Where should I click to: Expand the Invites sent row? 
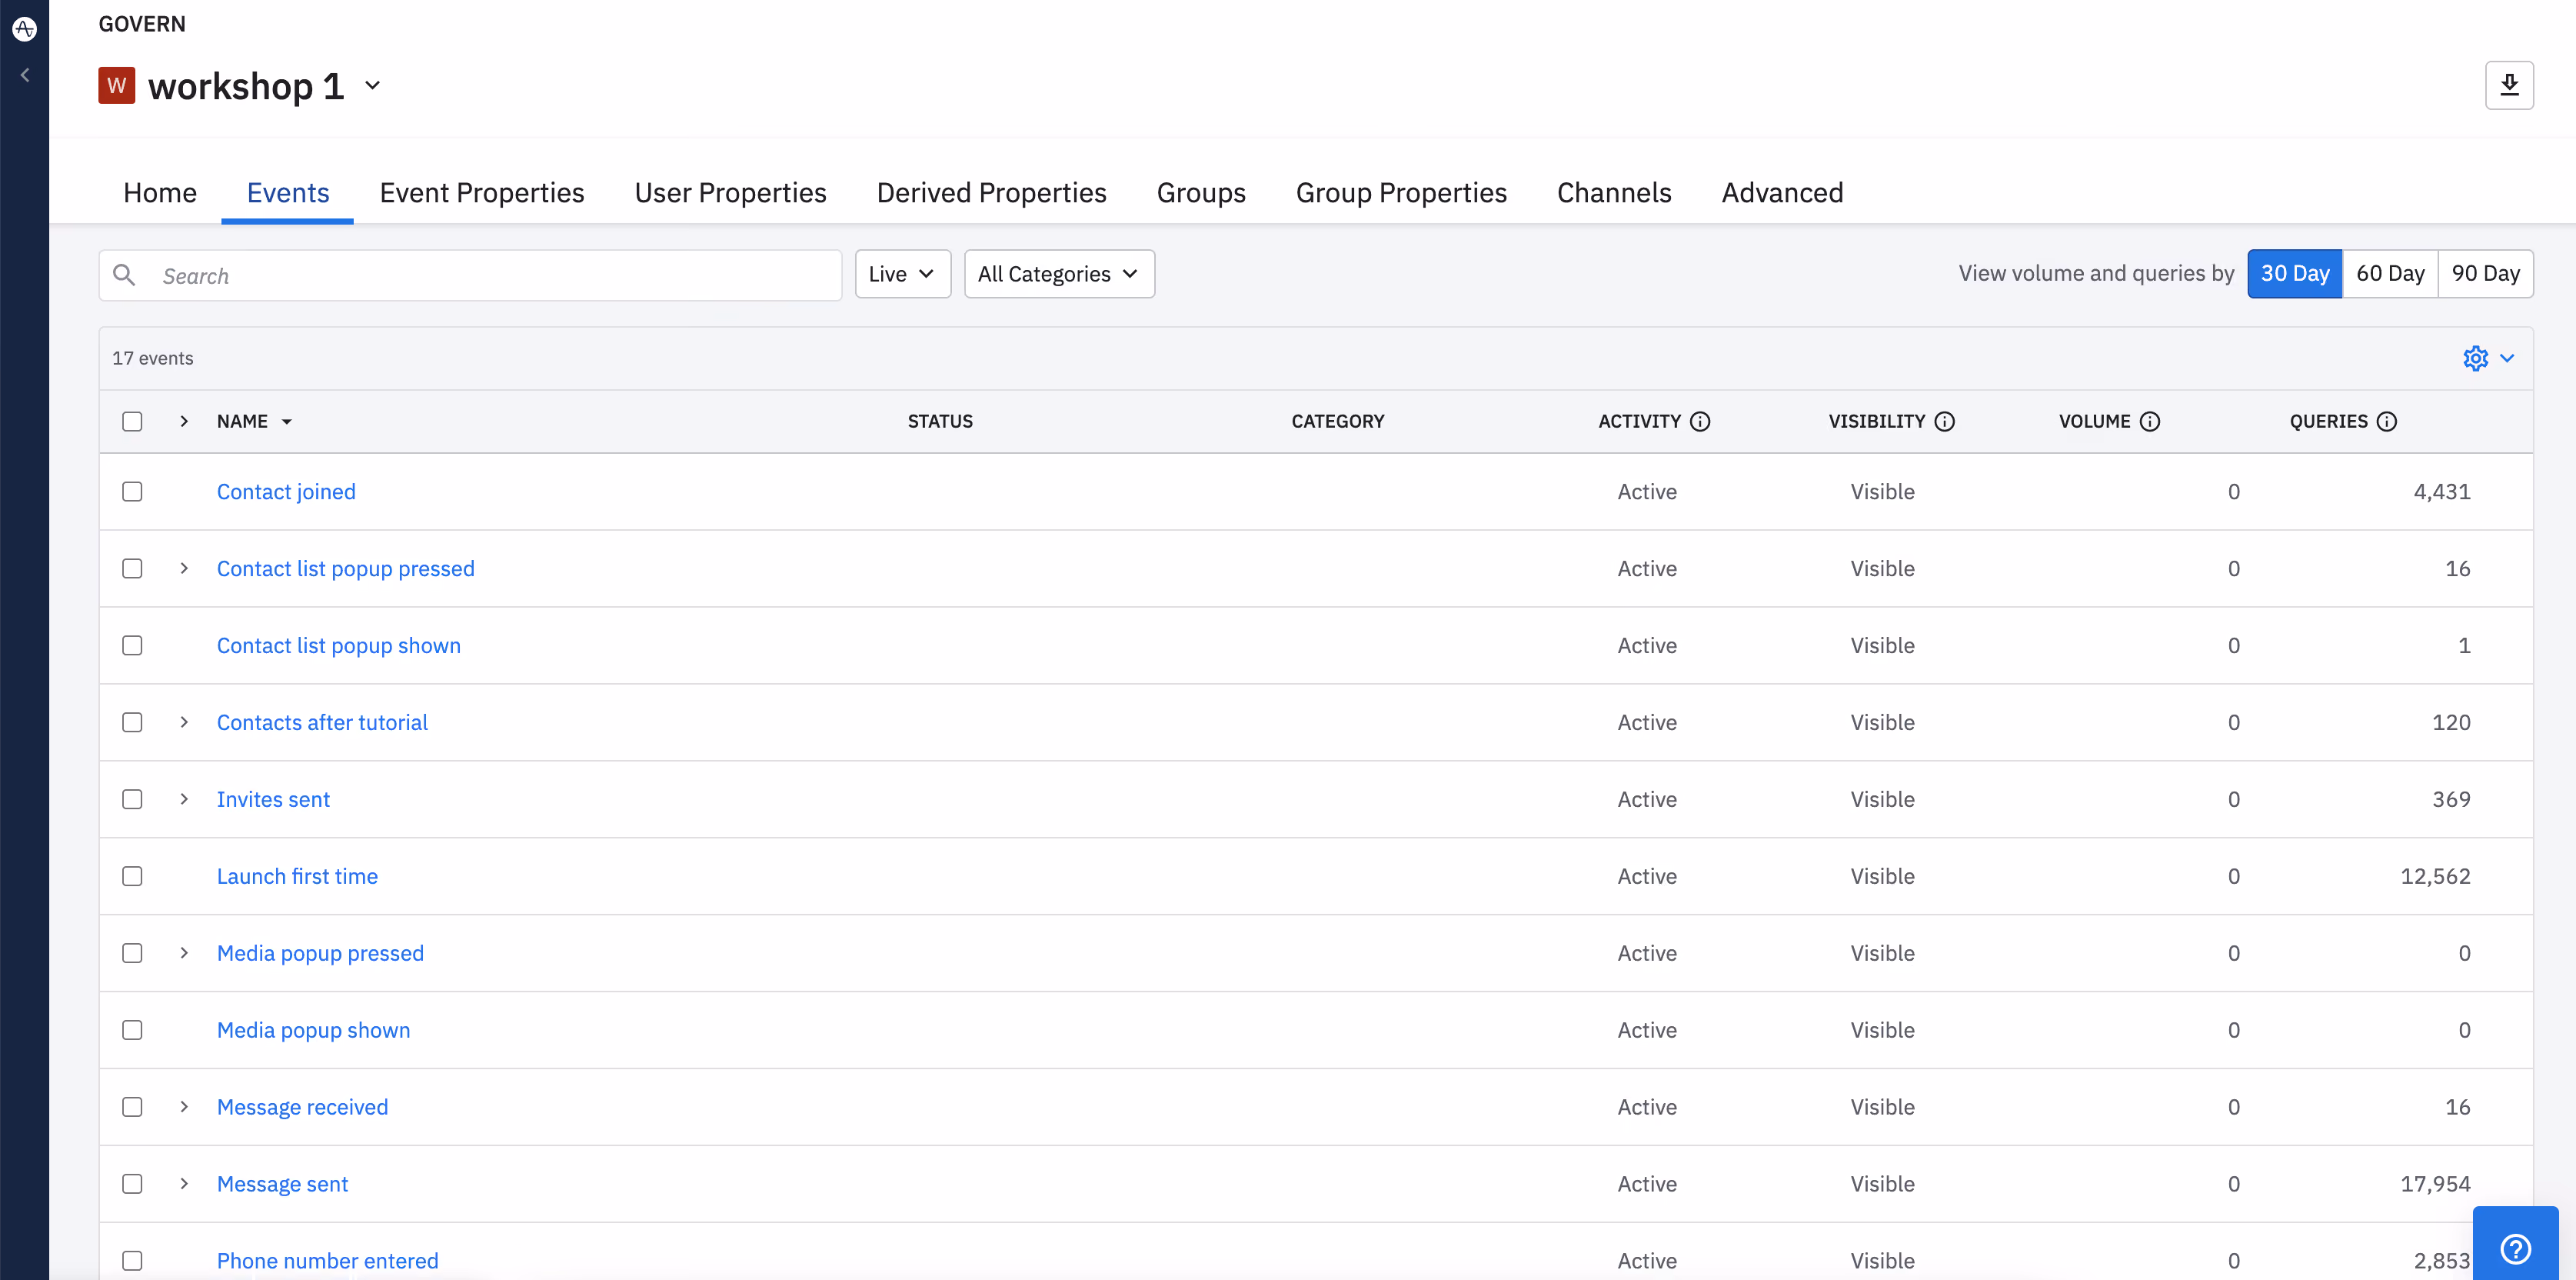click(184, 799)
